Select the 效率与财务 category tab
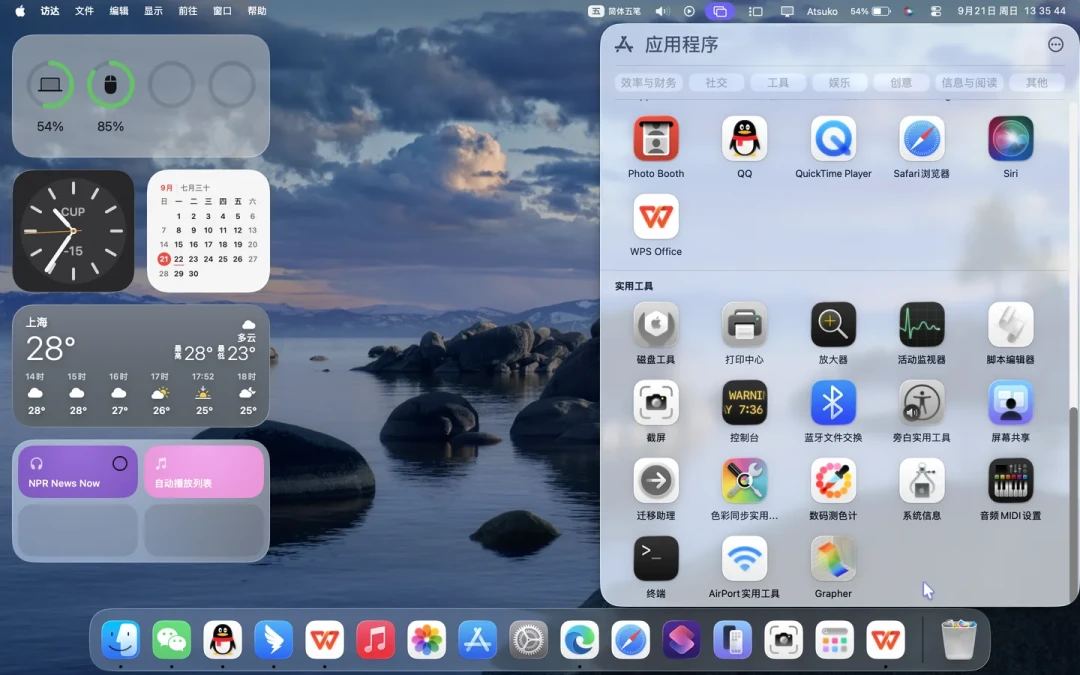 click(648, 83)
